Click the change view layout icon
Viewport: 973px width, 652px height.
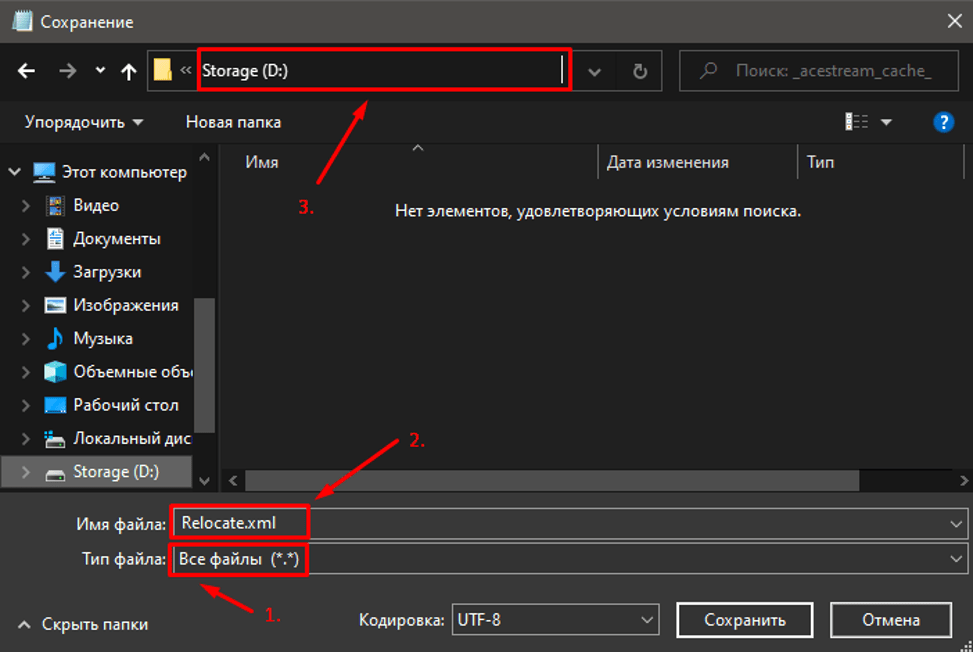pos(857,122)
